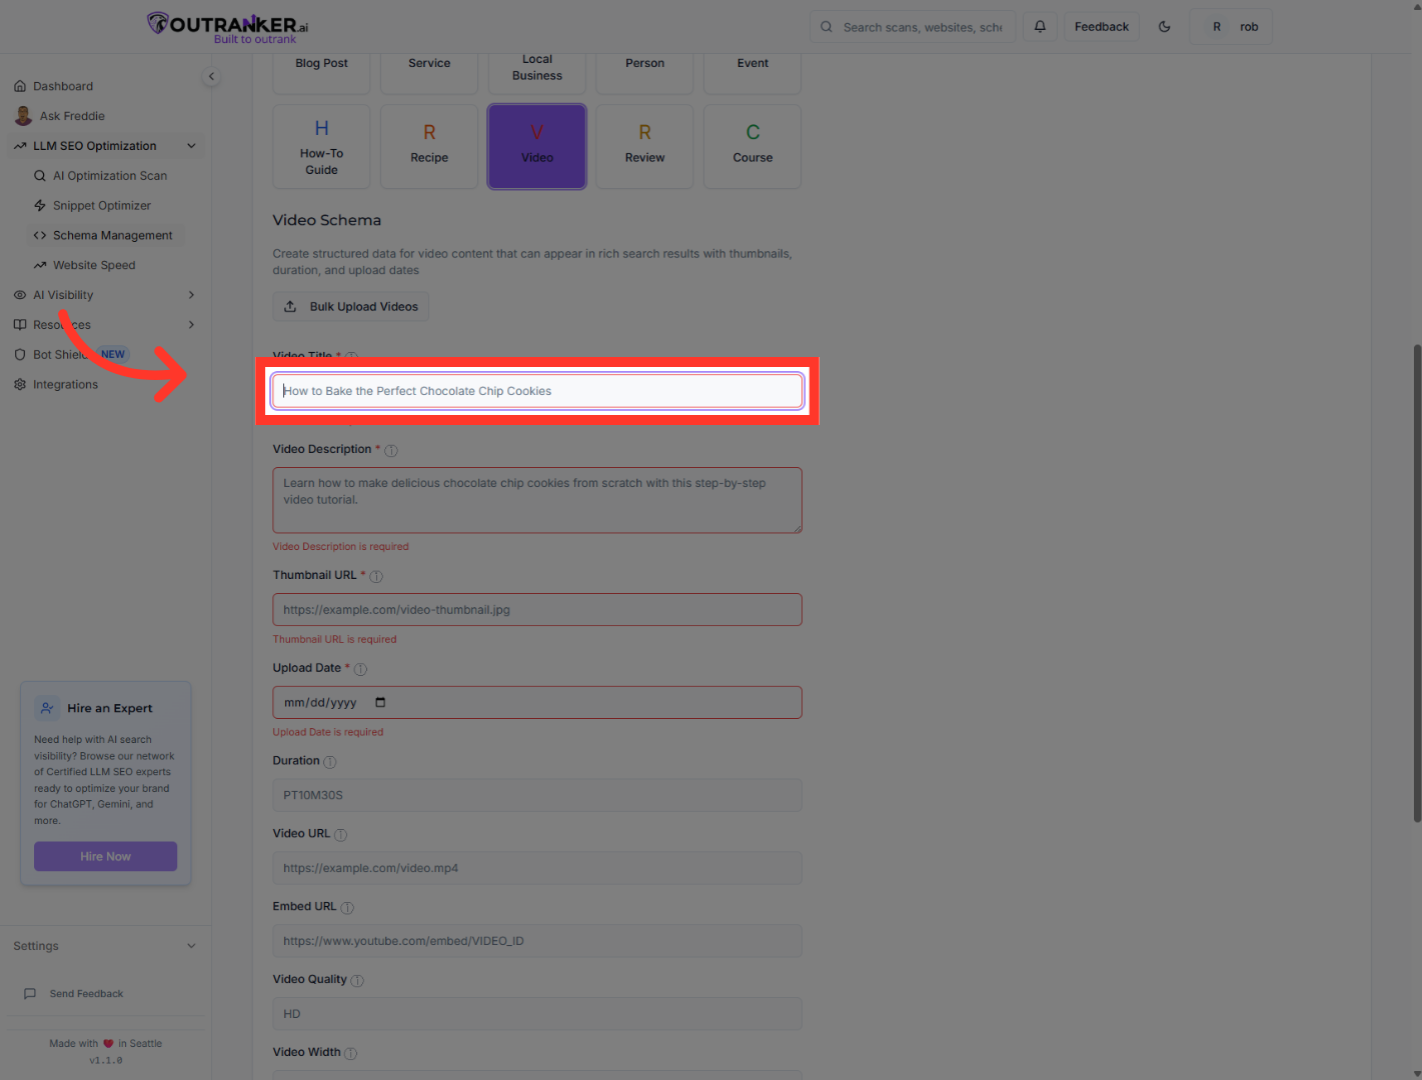The height and width of the screenshot is (1080, 1422).
Task: Click info icon next to Video Description
Action: [391, 451]
